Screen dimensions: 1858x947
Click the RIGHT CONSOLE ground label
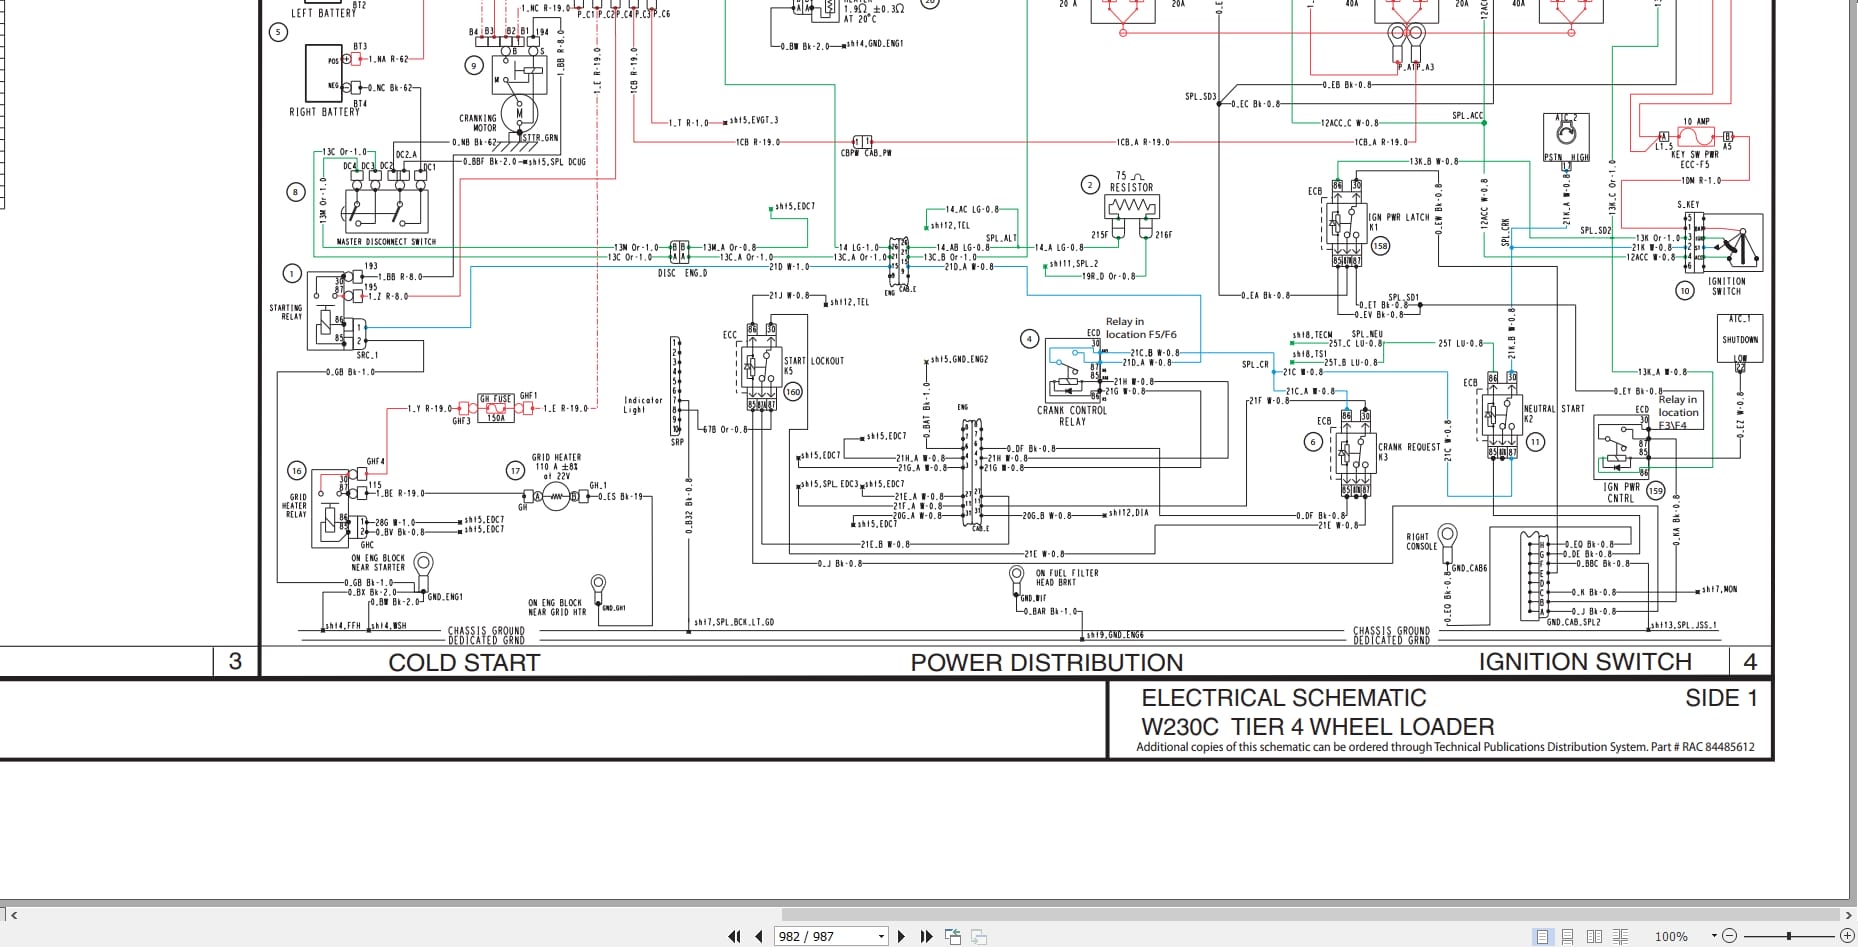pos(1421,542)
